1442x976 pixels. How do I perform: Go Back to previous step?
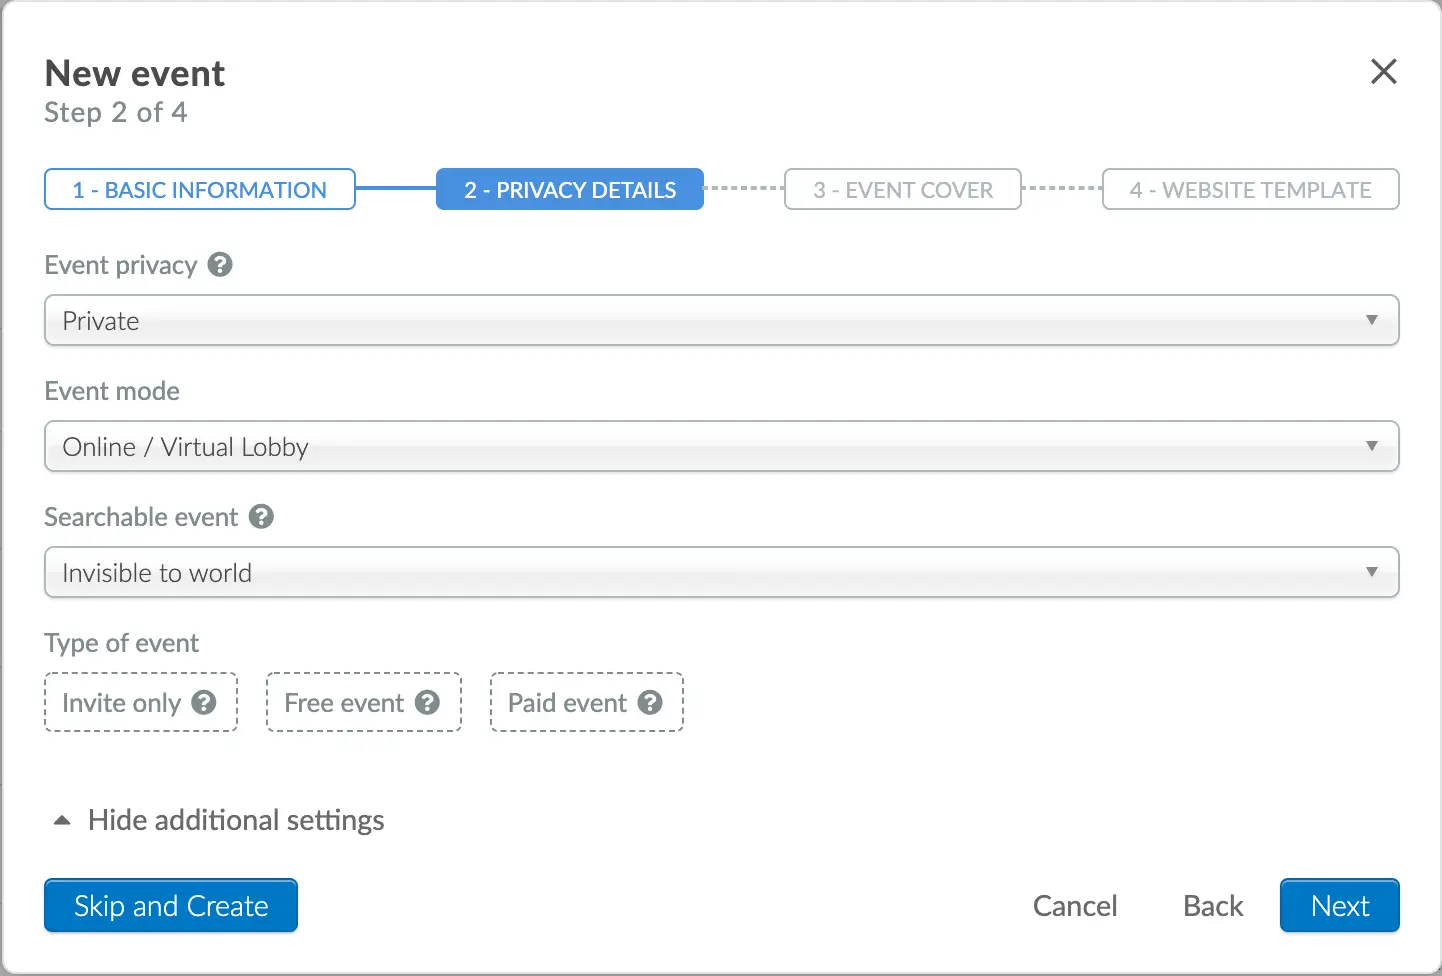coord(1213,906)
